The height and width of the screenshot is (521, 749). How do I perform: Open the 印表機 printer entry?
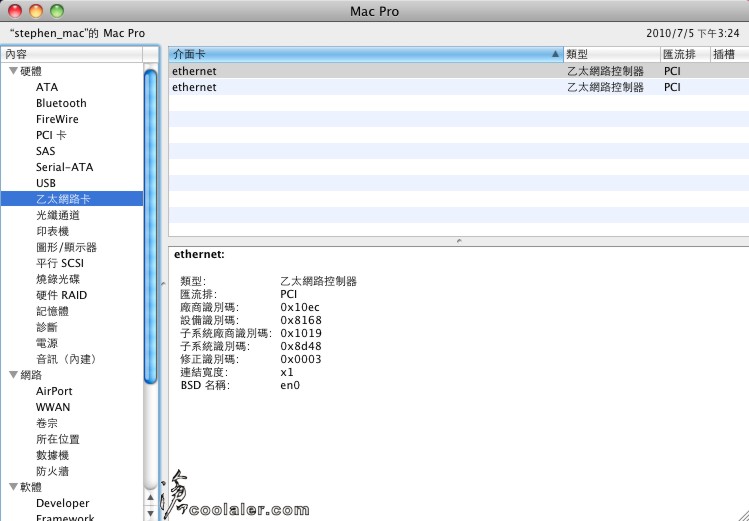pos(53,231)
